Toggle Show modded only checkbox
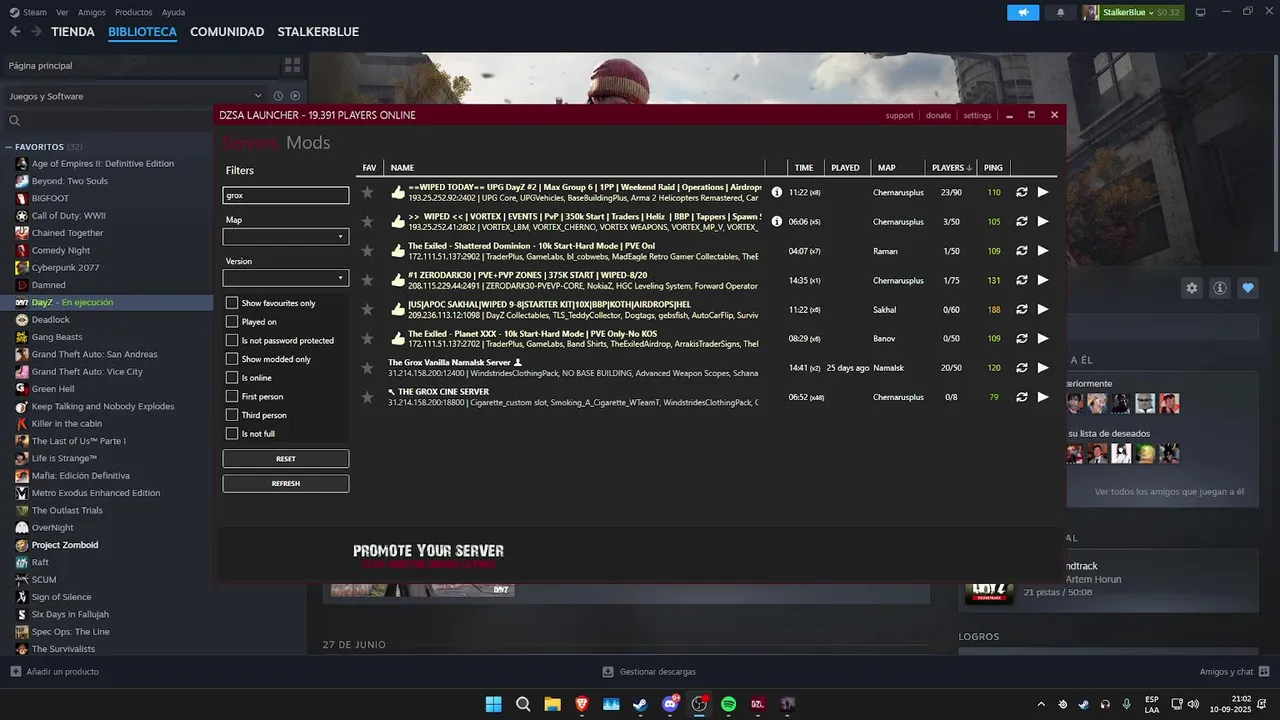This screenshot has width=1280, height=720. tap(232, 359)
